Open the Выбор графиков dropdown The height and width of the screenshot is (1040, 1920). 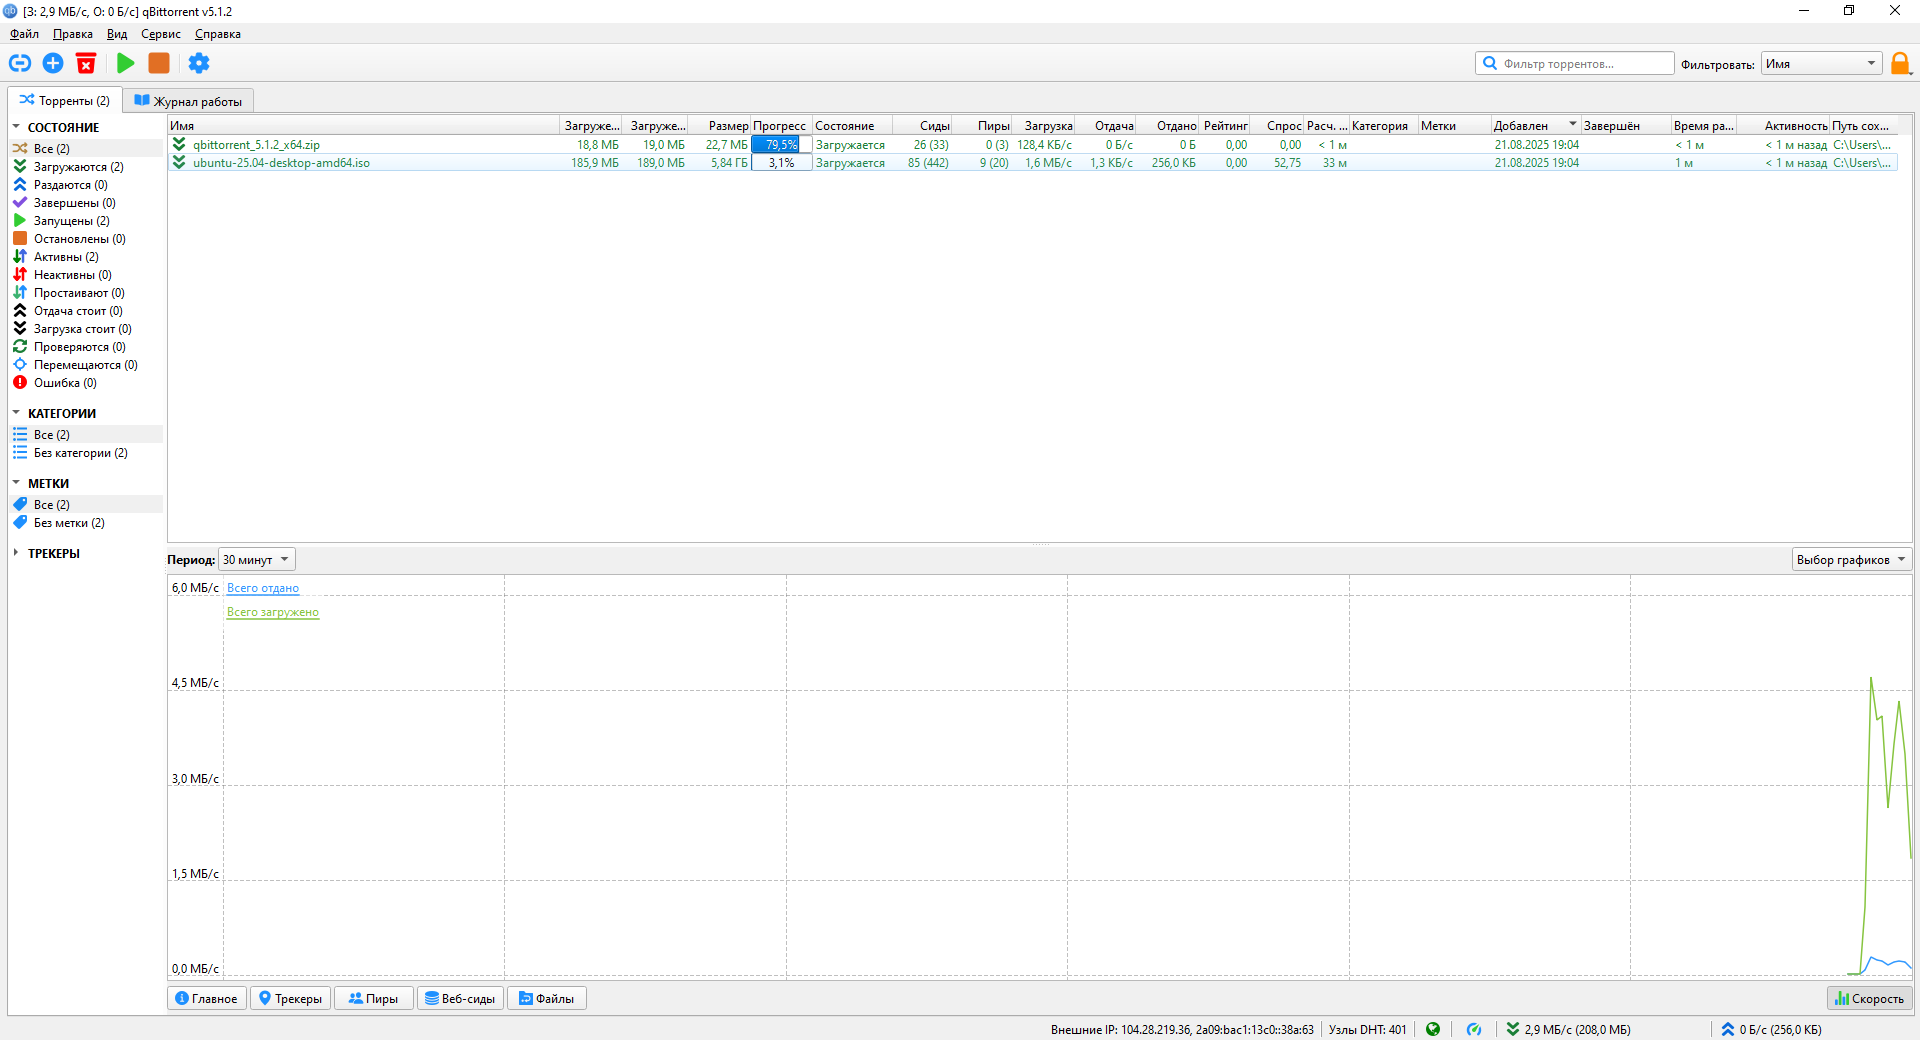(1851, 560)
